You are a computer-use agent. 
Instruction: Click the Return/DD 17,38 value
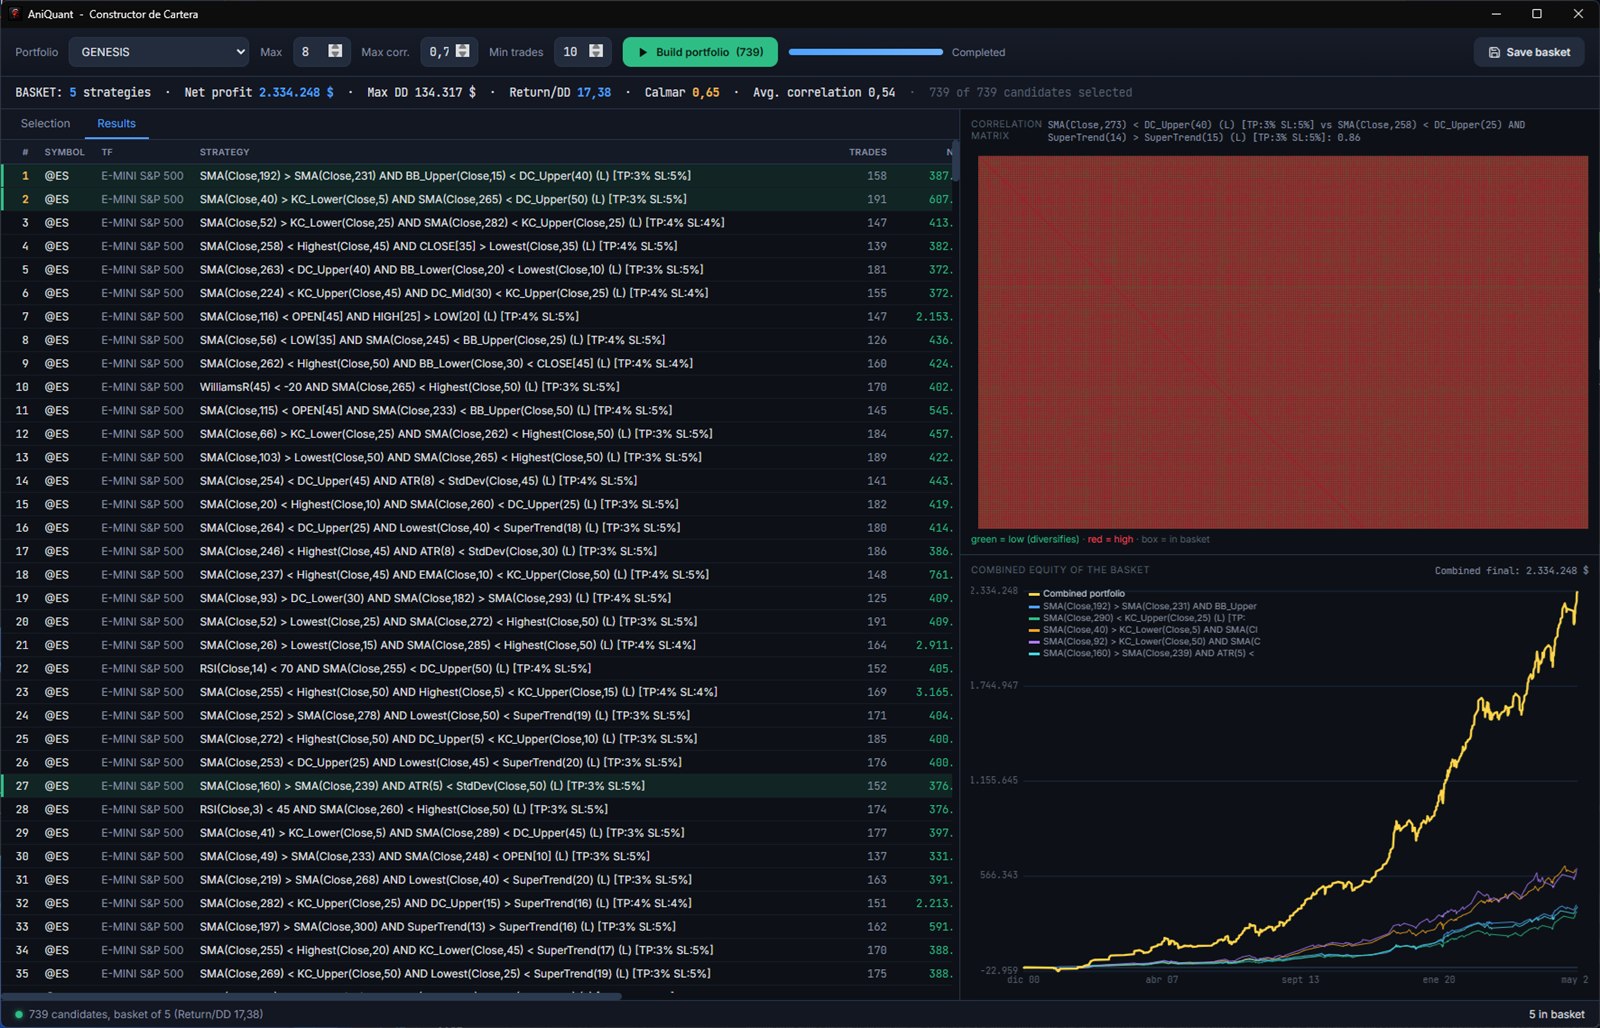pyautogui.click(x=594, y=92)
